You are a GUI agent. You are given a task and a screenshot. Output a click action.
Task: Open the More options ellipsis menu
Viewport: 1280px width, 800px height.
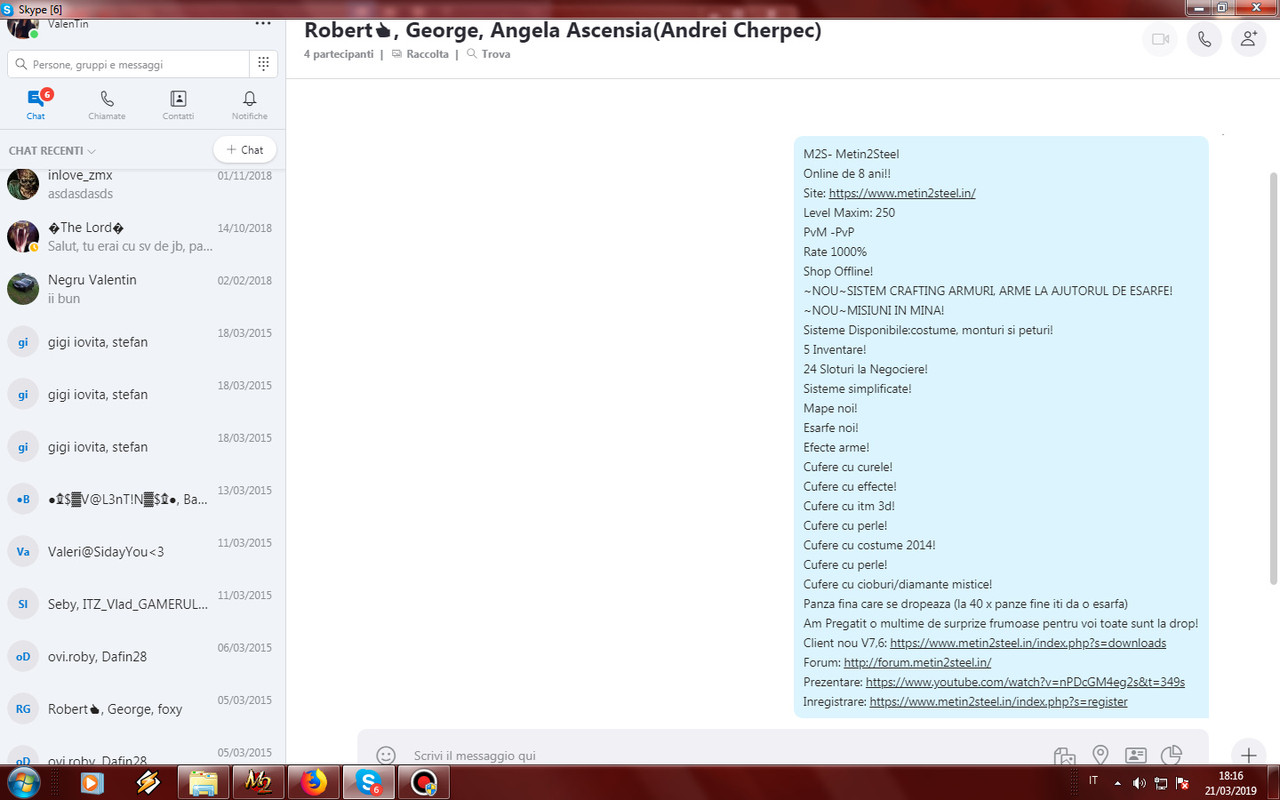point(263,23)
